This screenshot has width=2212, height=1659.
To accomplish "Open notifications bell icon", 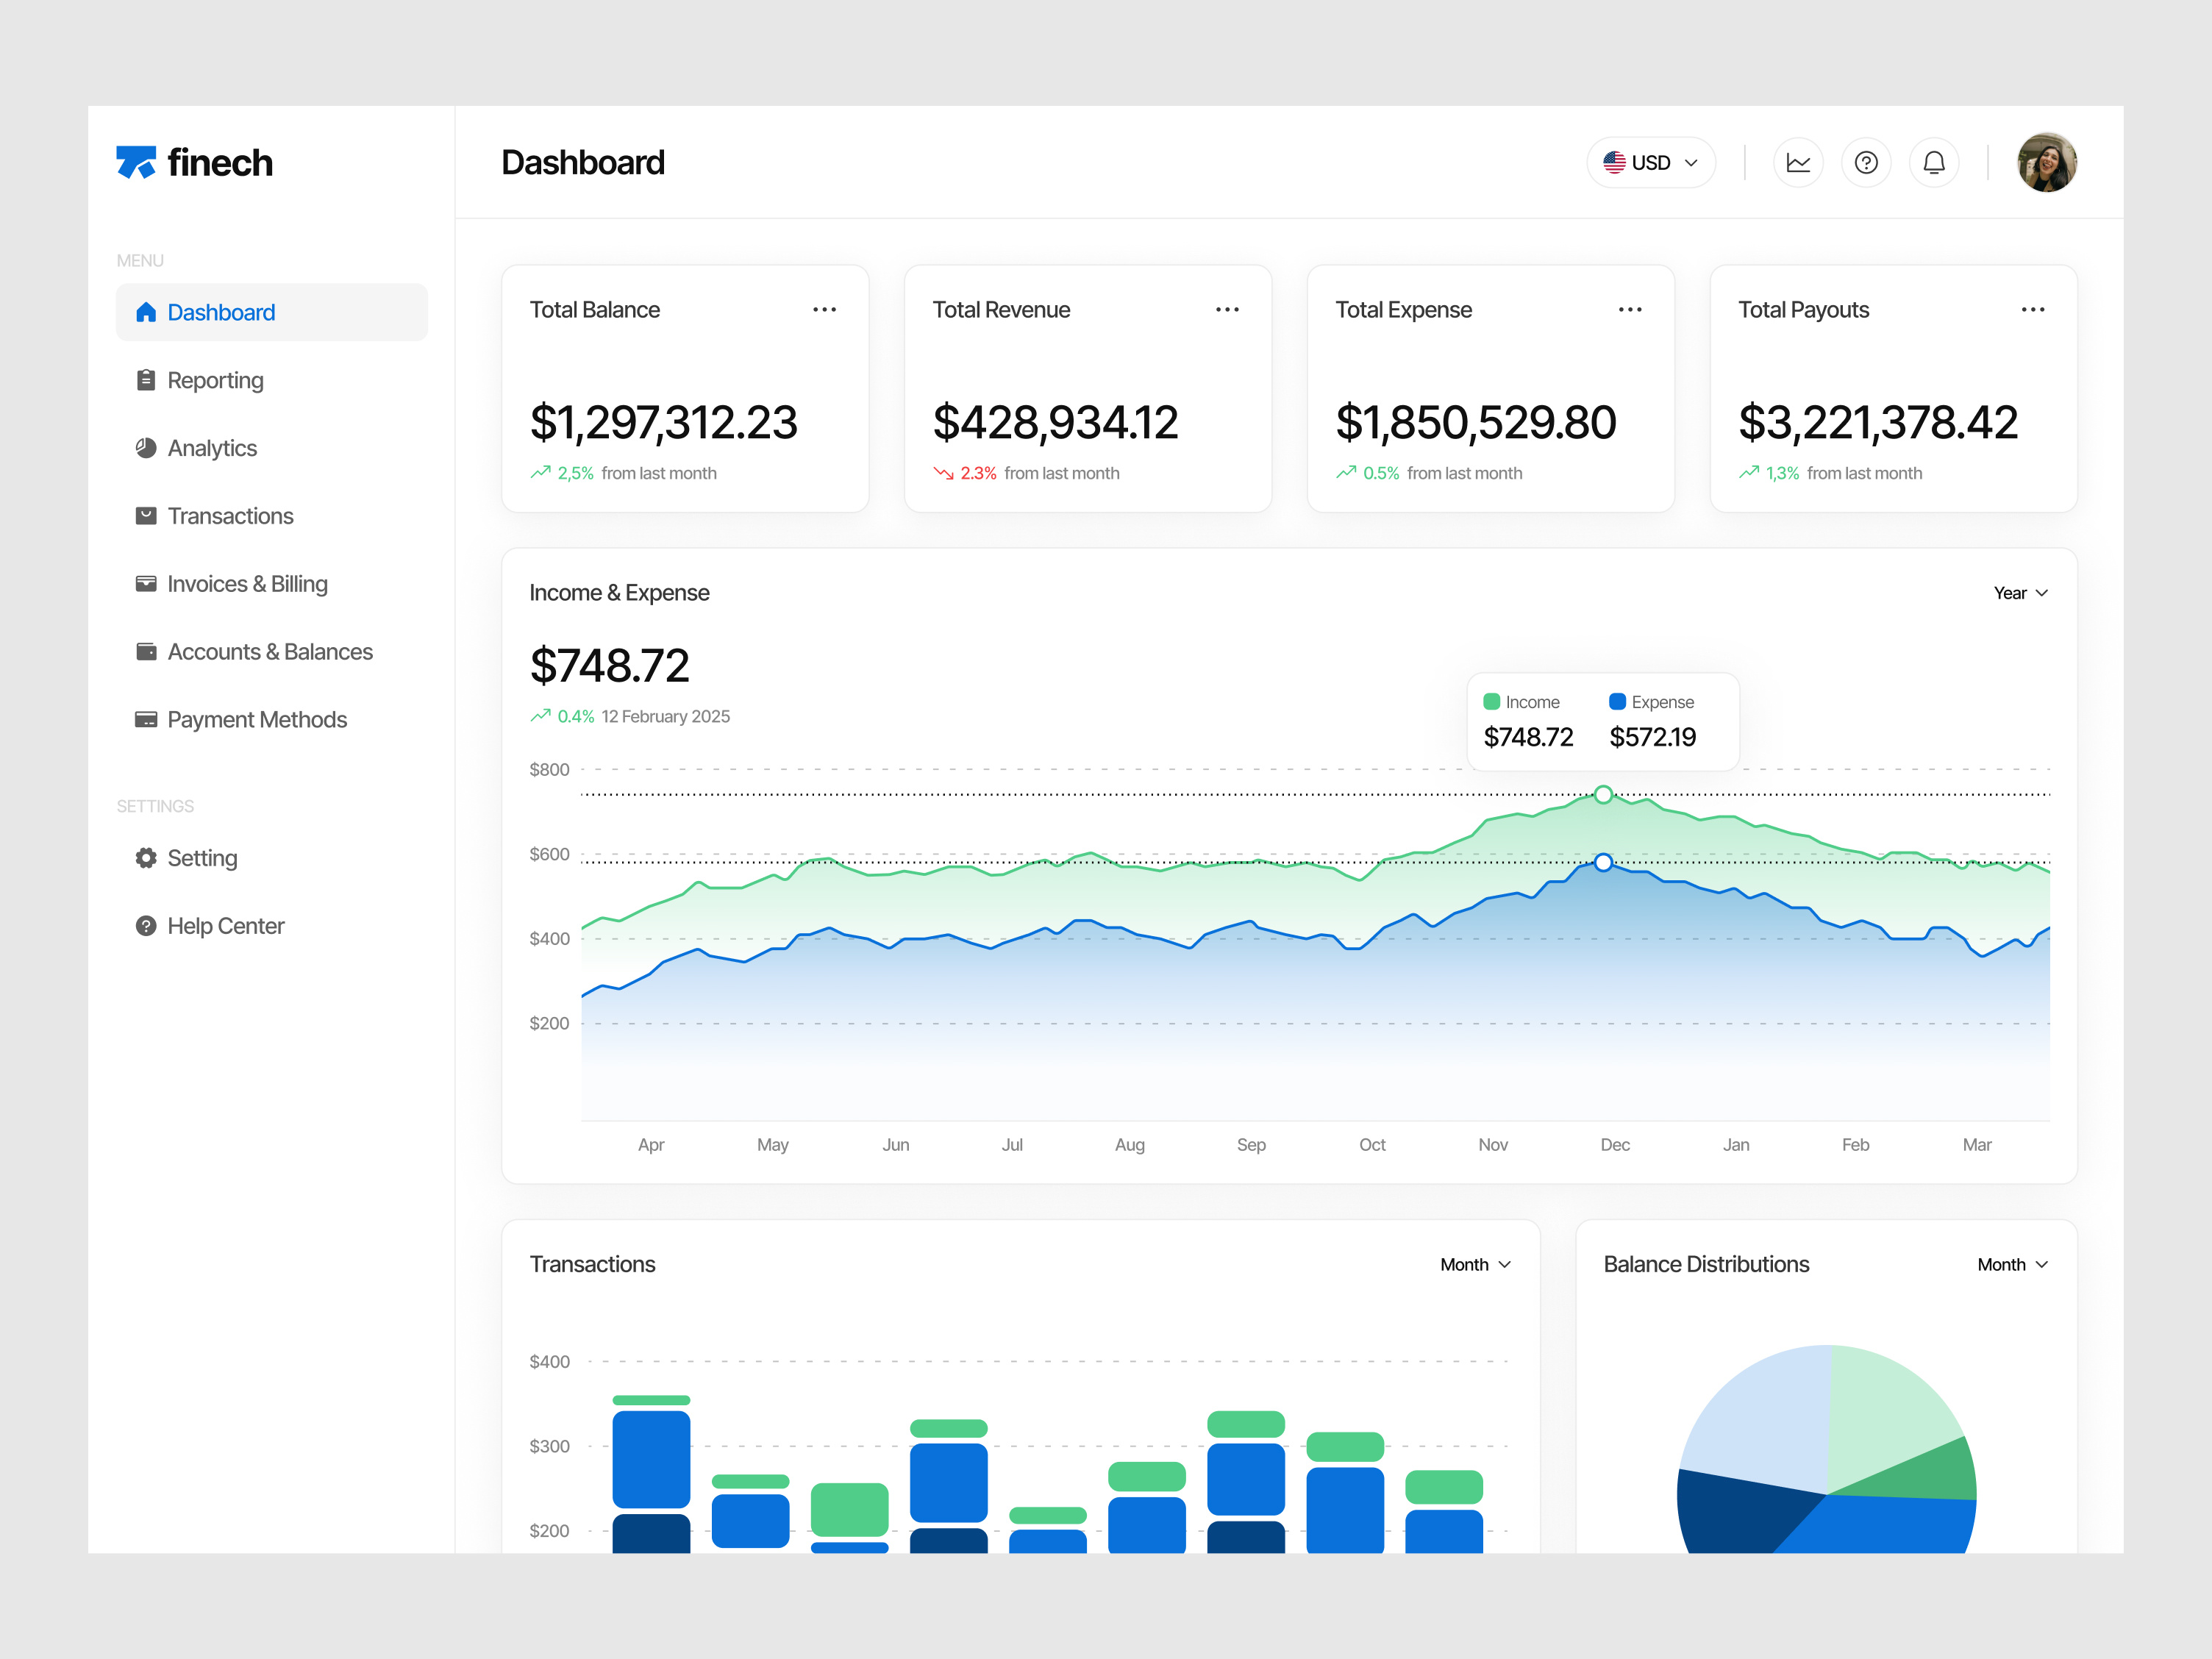I will pos(1934,162).
